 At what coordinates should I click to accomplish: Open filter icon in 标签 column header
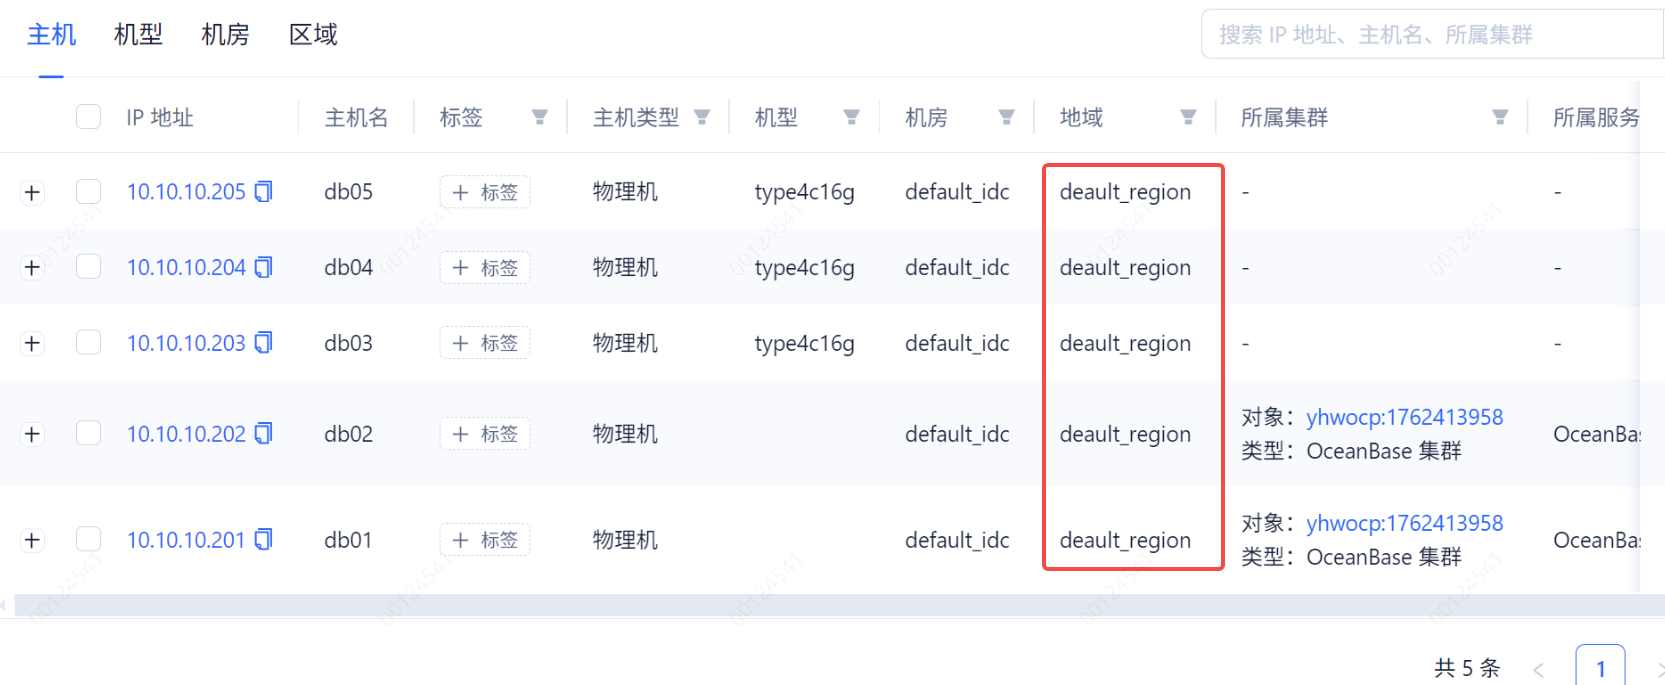click(x=539, y=118)
